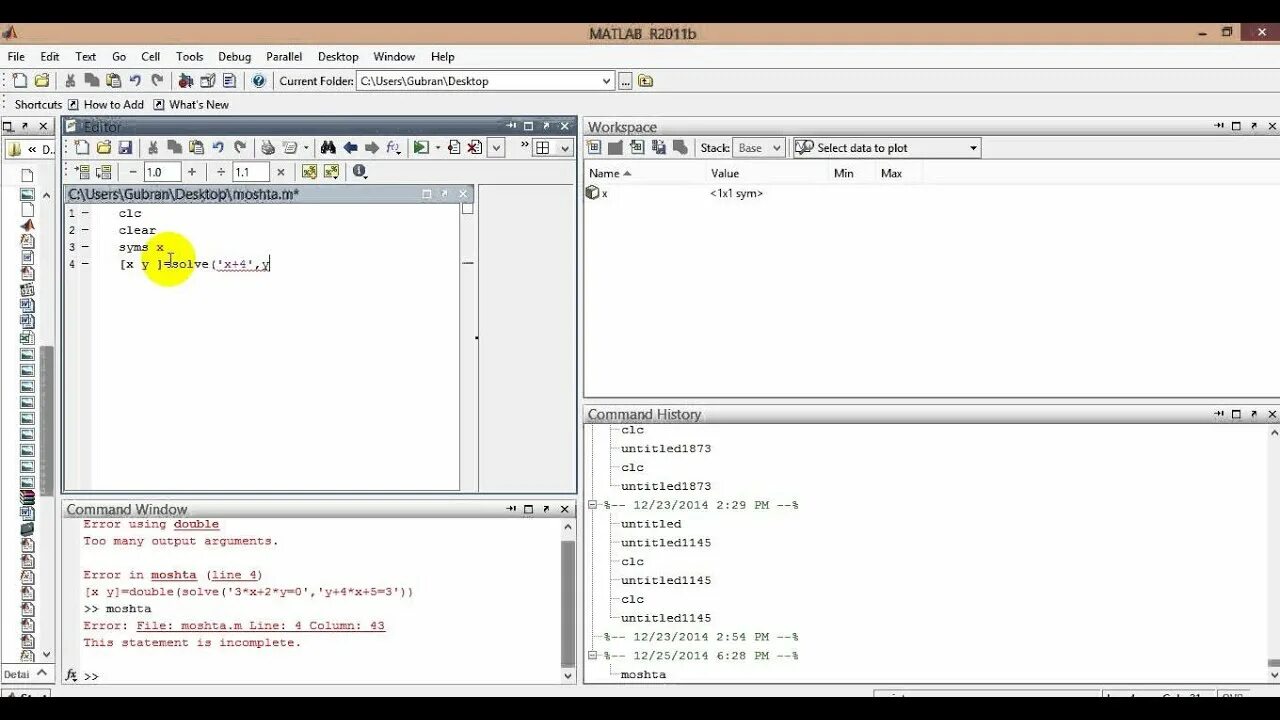Toggle breakpoint dash on line 2
The width and height of the screenshot is (1280, 720).
click(x=85, y=230)
